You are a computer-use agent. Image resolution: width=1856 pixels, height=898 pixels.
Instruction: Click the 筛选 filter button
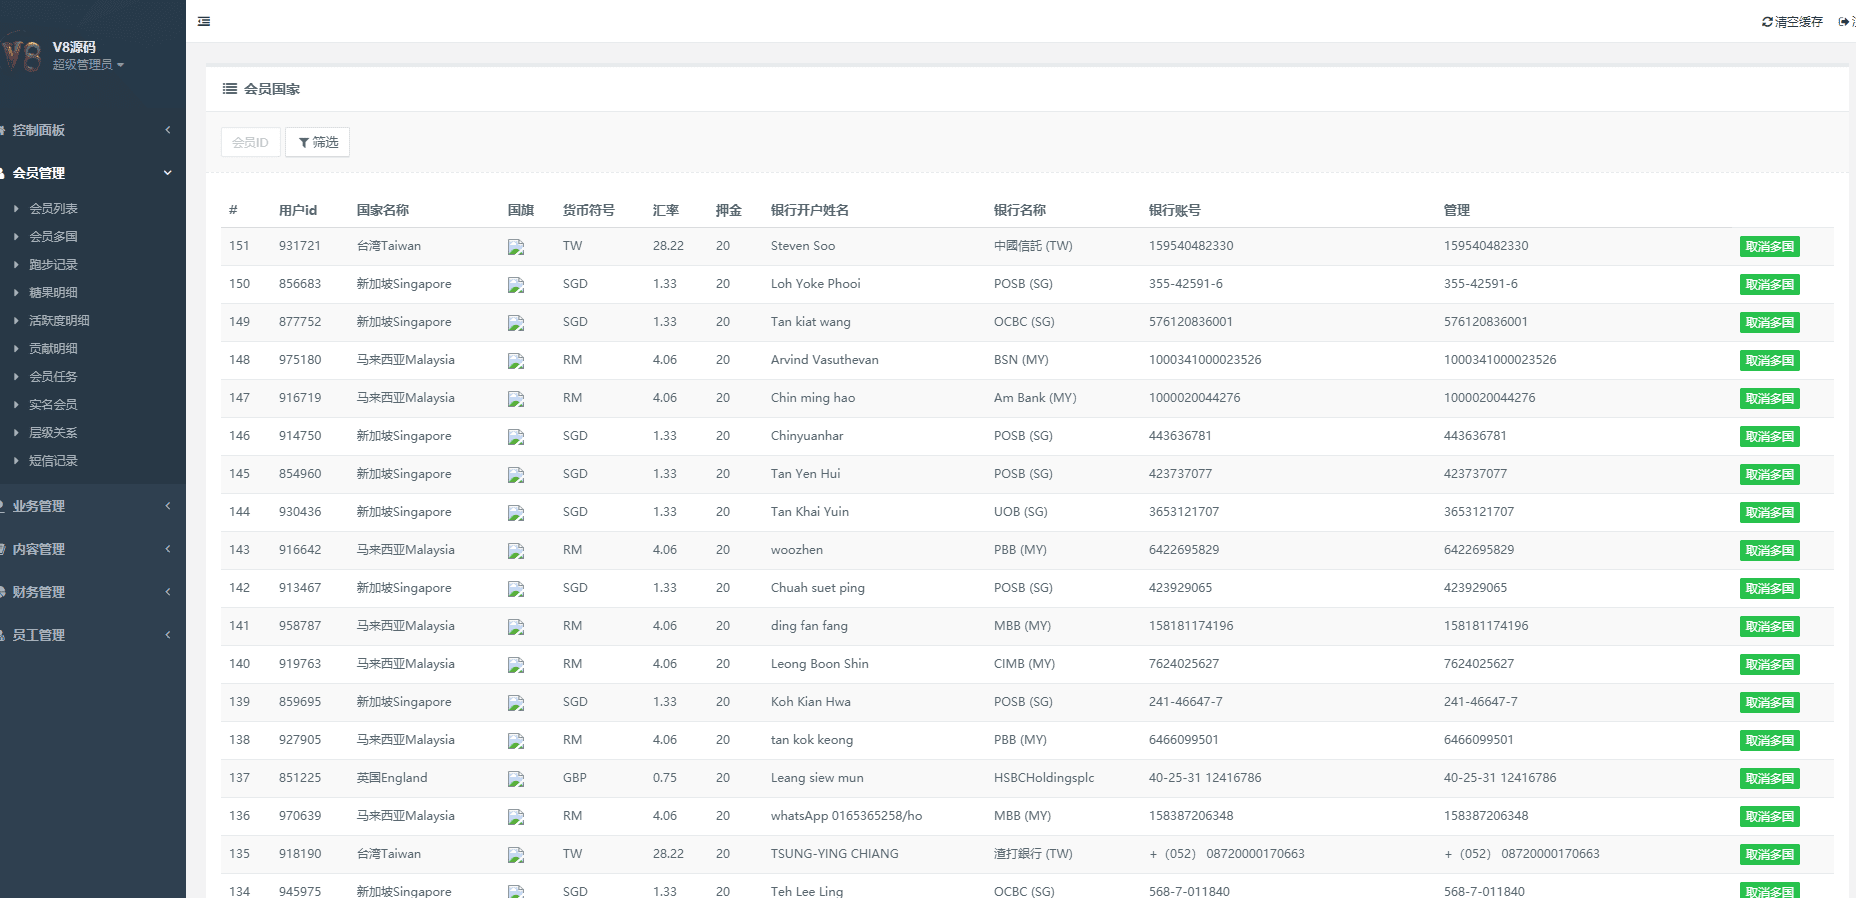[x=318, y=142]
